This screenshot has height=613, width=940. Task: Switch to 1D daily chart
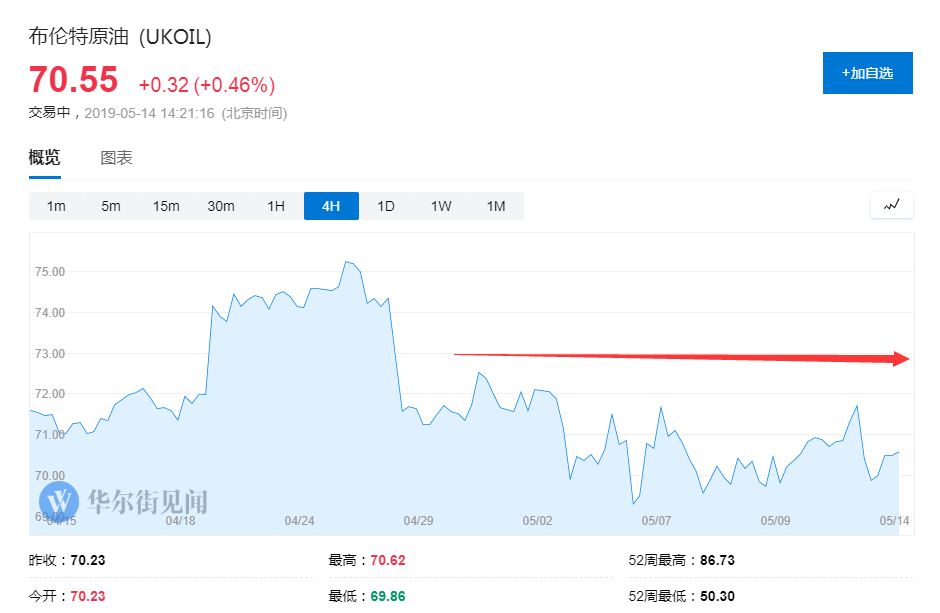386,206
